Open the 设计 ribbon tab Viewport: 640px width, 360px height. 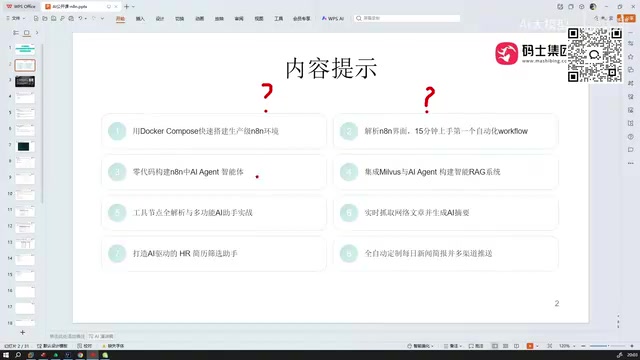pos(160,19)
